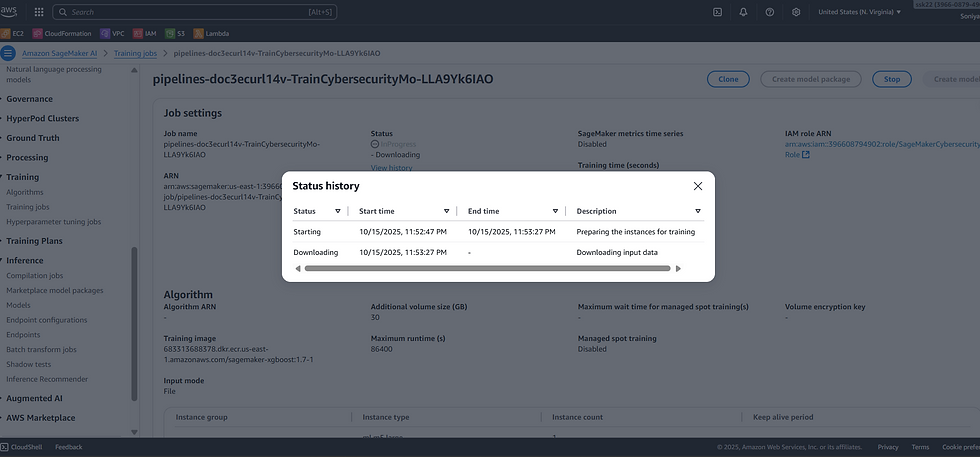Open CloudShell from the top bar icon
Image resolution: width=980 pixels, height=457 pixels.
718,12
